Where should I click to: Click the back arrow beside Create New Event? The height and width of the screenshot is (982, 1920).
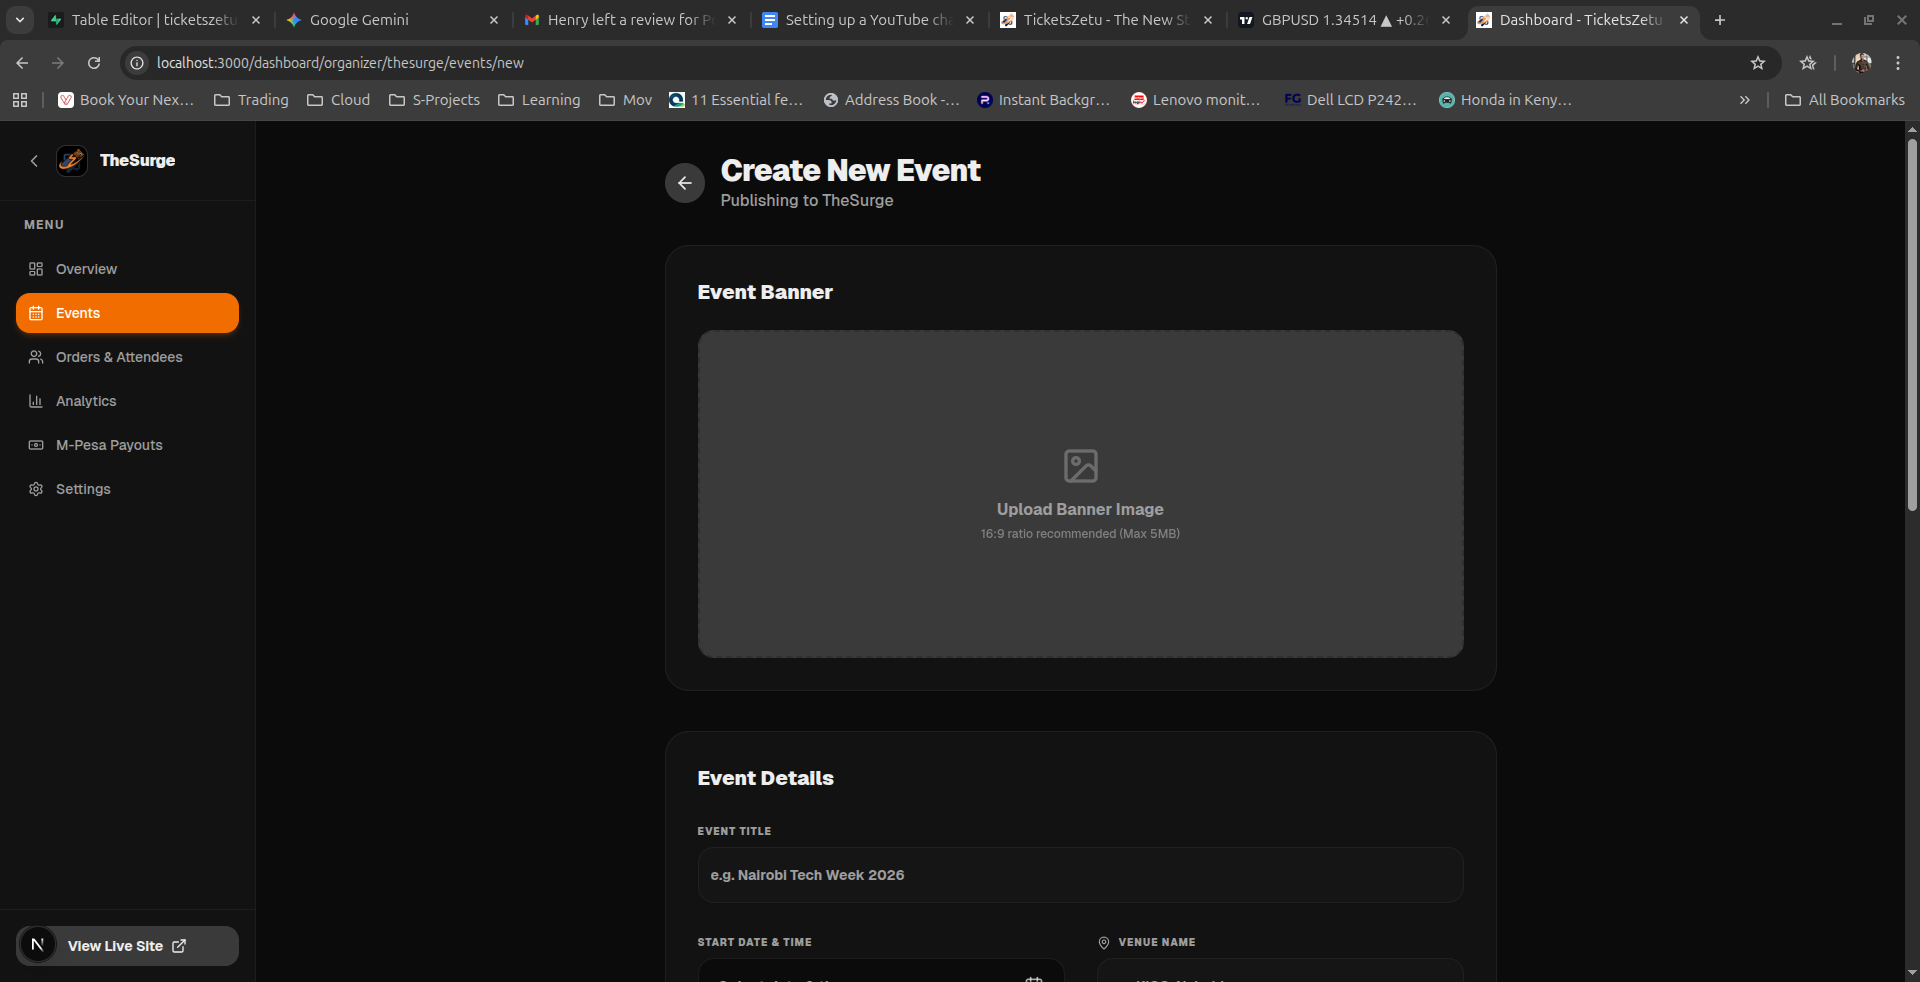(684, 183)
